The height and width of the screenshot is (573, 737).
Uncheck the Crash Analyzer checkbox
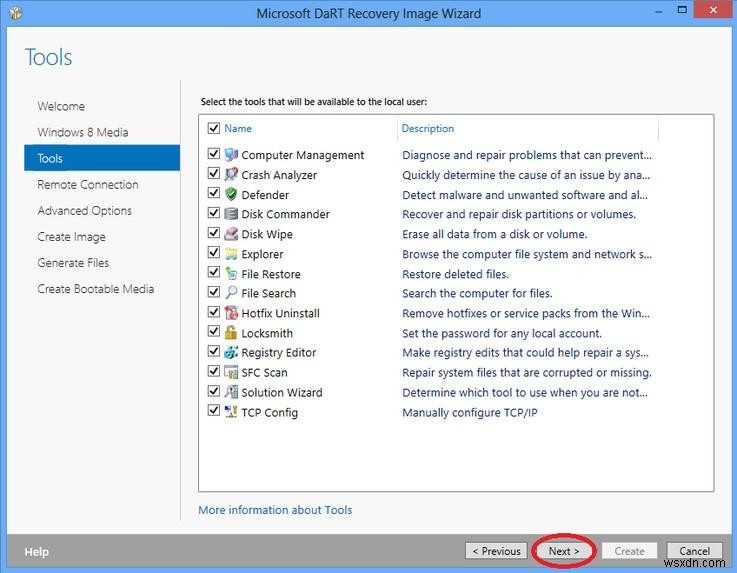(x=213, y=173)
